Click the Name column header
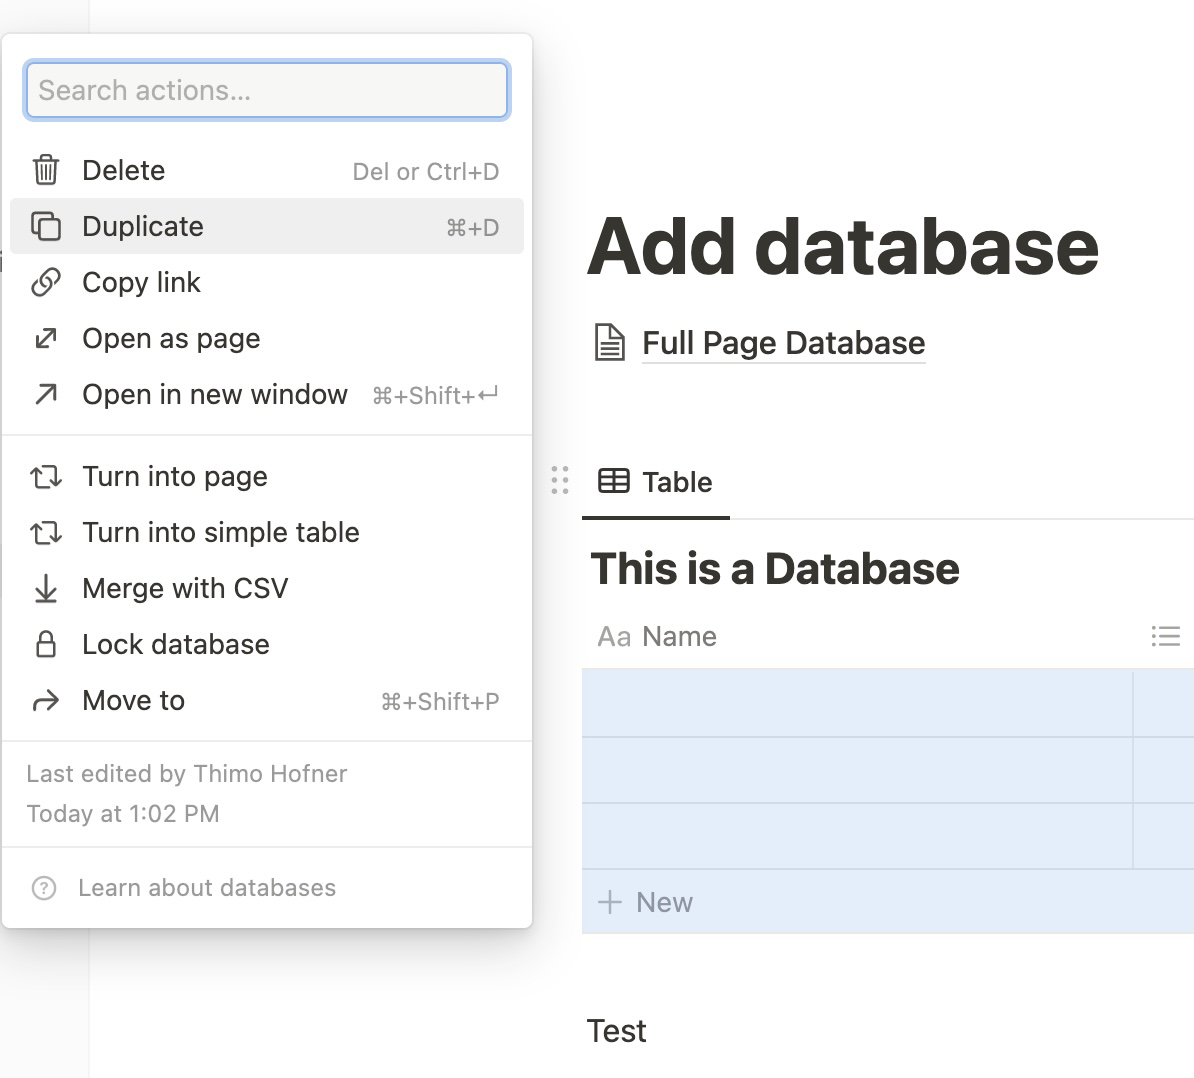 [x=678, y=637]
